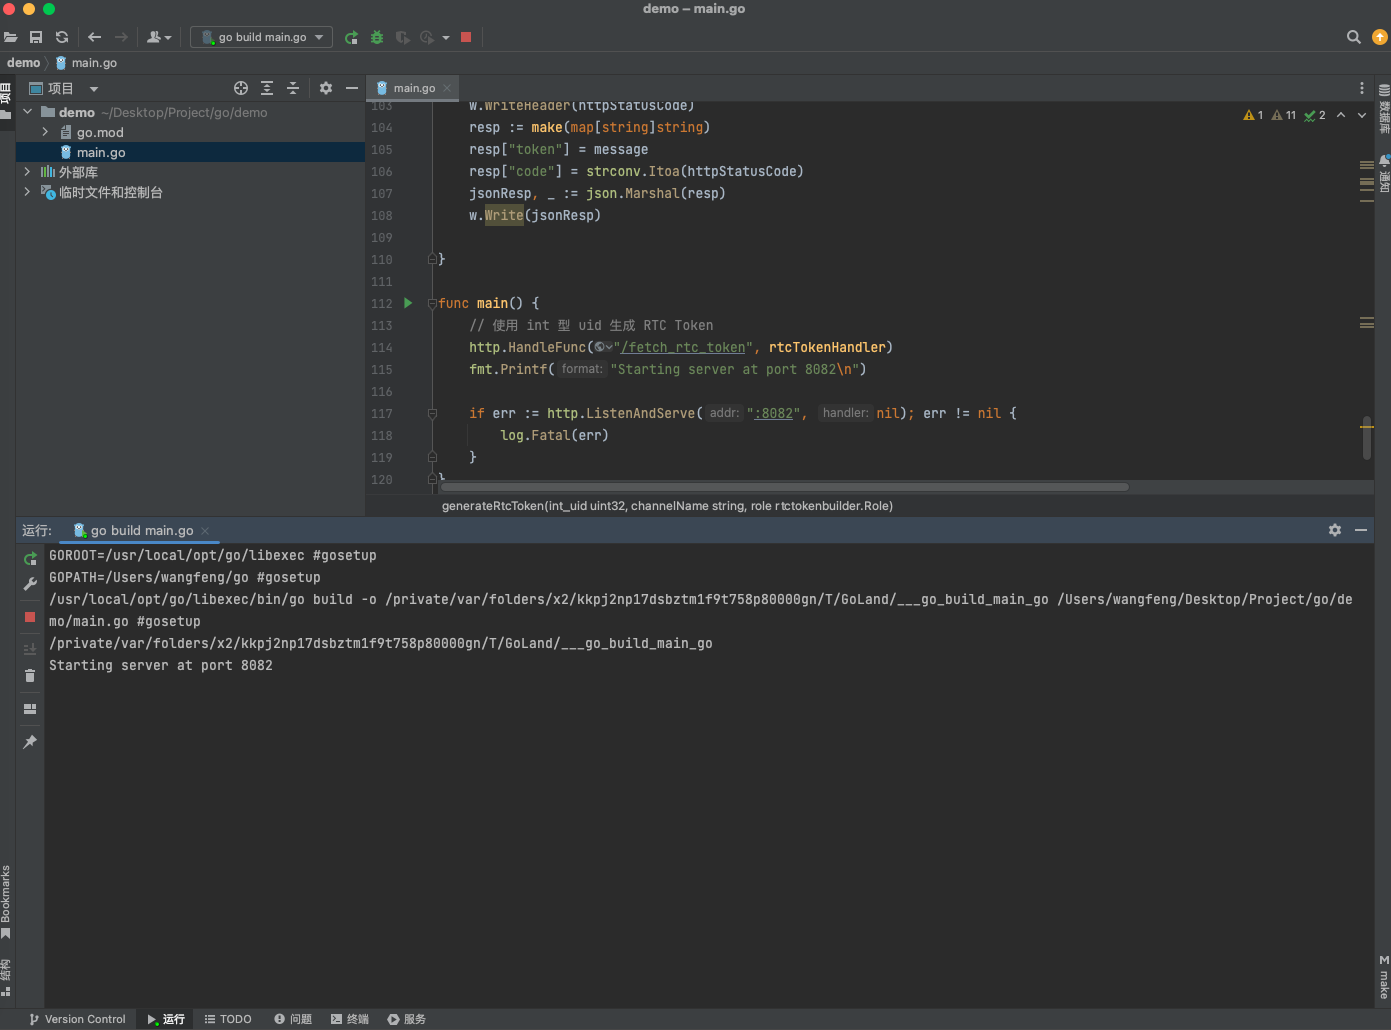Toggle the Pin Tab icon in the run panel
1391x1030 pixels.
tap(30, 742)
